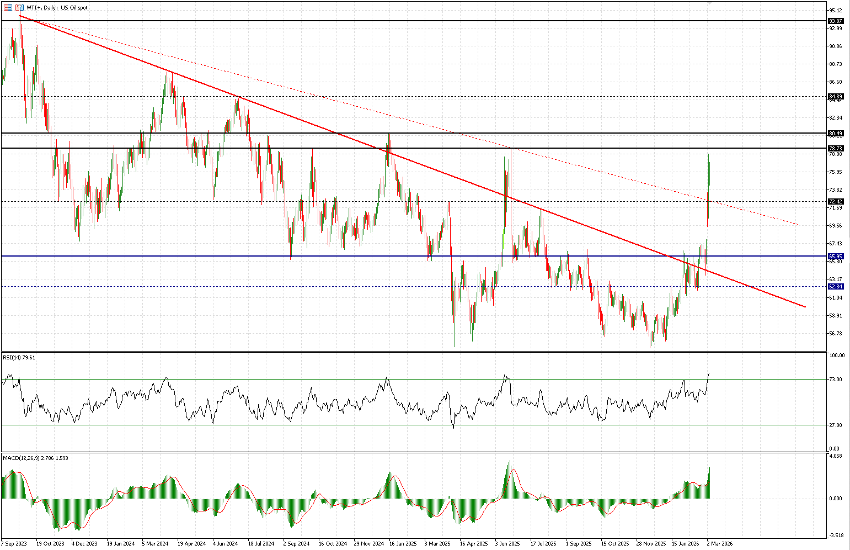Click the 72.12 dashed level price label

point(836,201)
